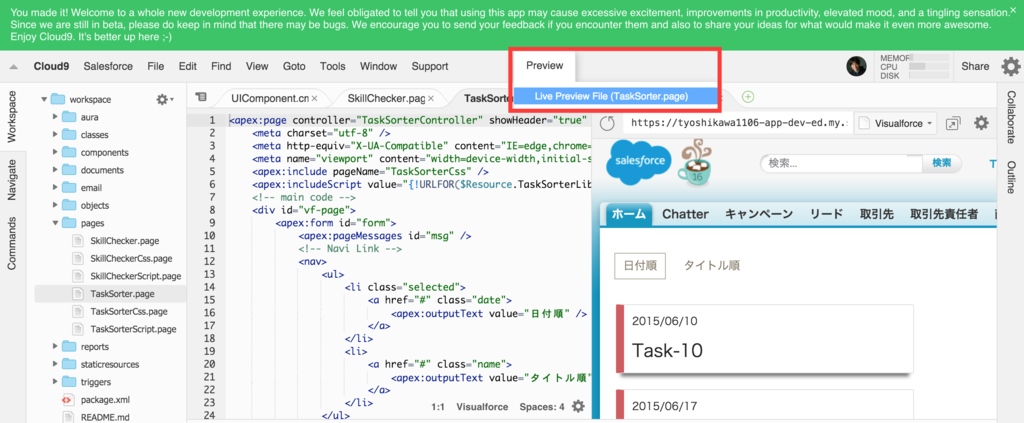Select the タイトル順 sort link

[712, 266]
